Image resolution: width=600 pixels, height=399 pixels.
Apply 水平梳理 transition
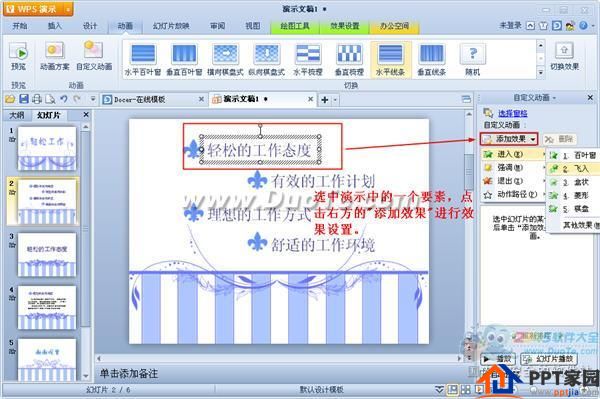pos(308,59)
